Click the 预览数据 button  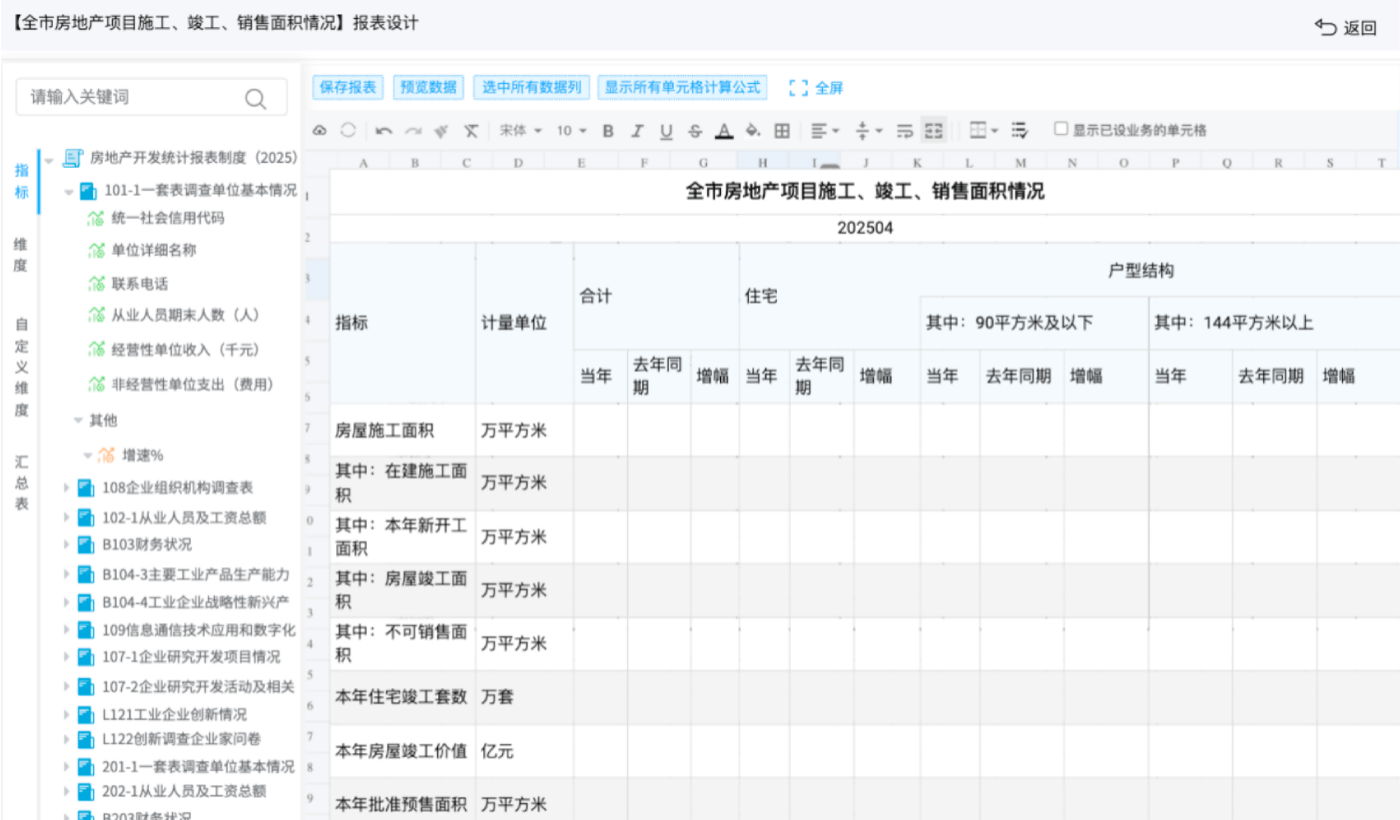[428, 87]
